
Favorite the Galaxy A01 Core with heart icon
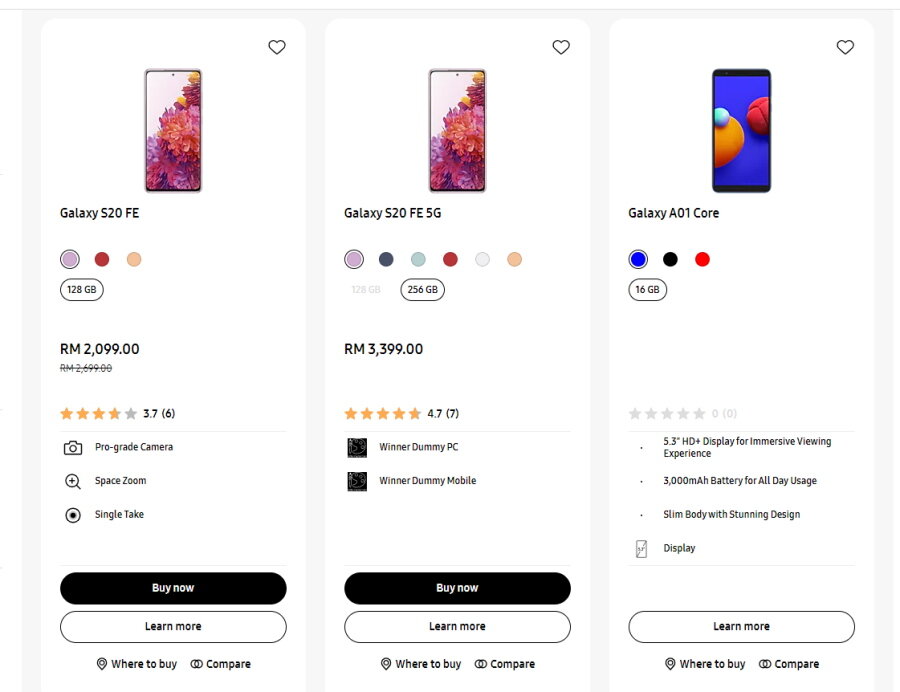845,47
